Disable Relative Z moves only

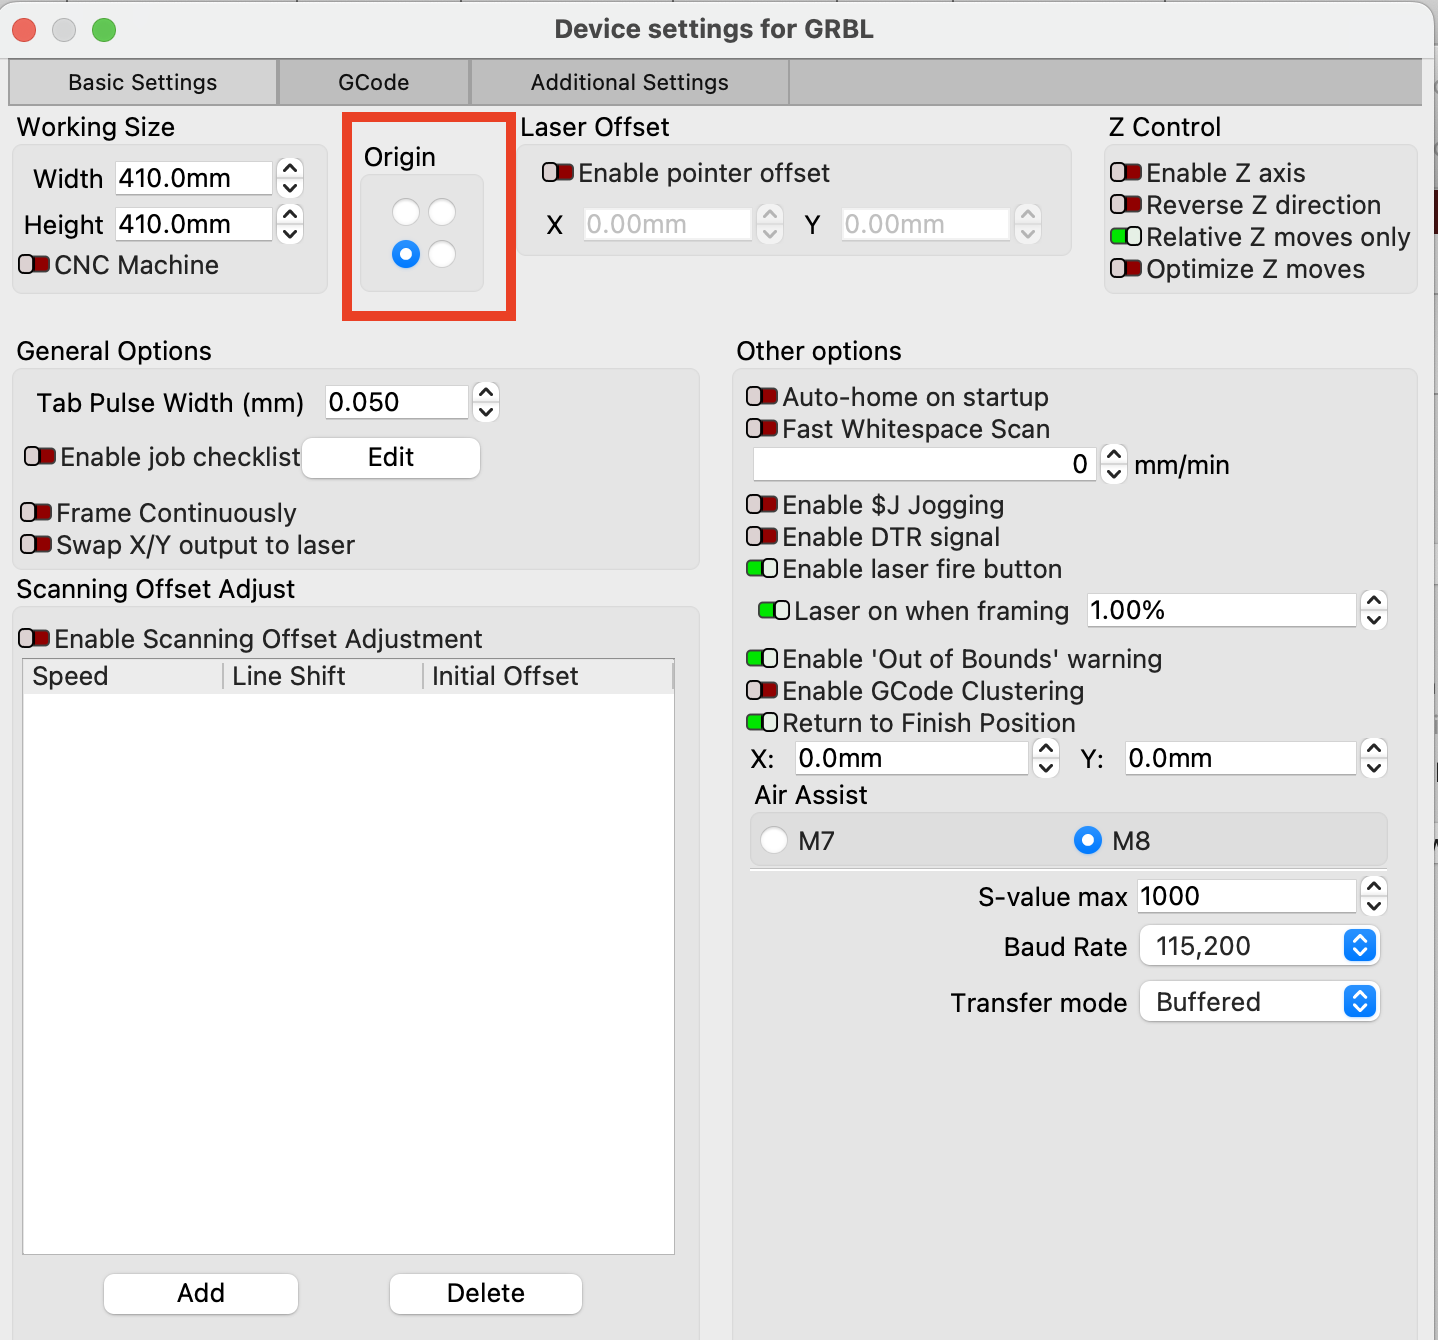(x=1126, y=237)
